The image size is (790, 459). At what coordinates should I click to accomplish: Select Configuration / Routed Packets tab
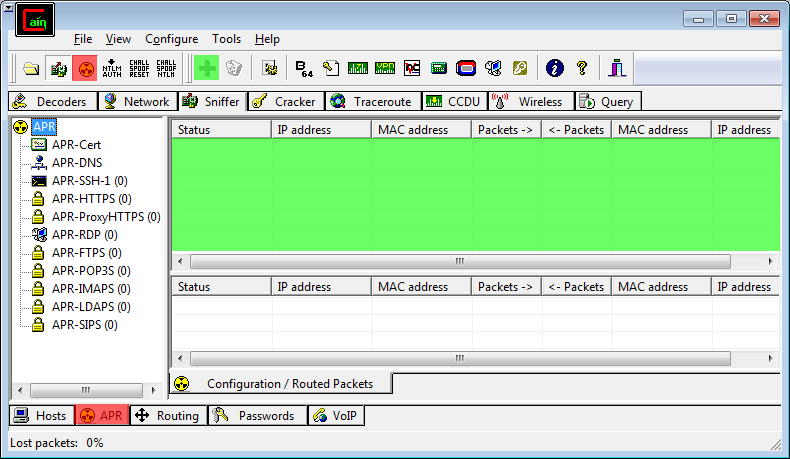tap(281, 383)
